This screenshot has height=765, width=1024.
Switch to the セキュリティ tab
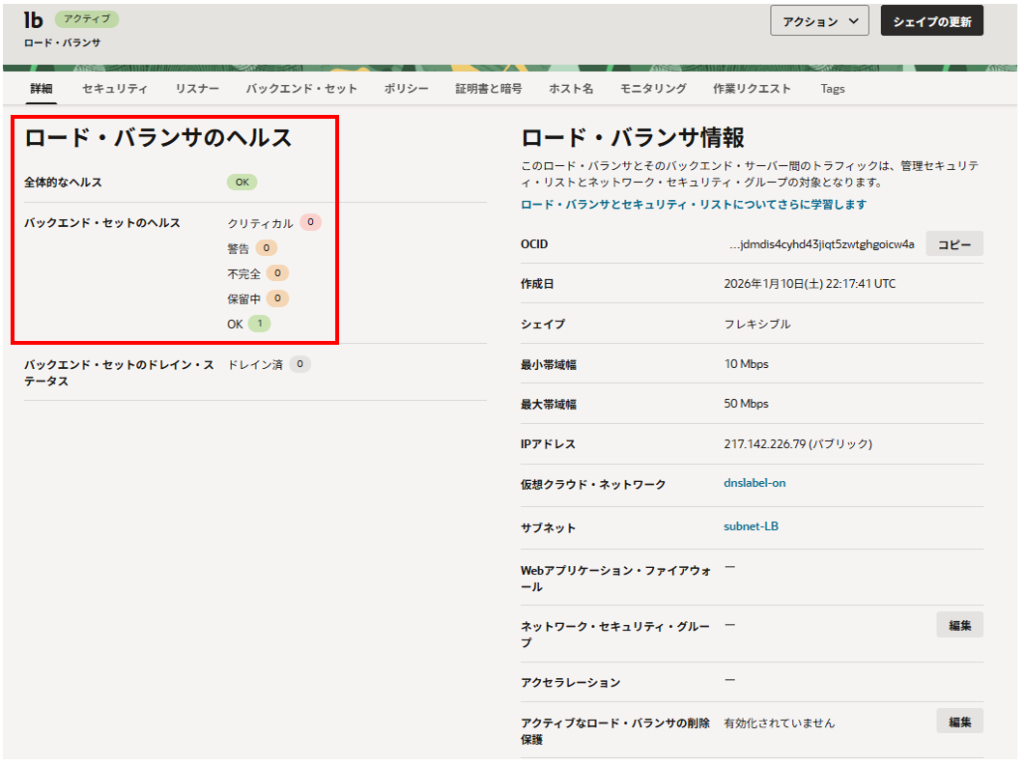(x=115, y=89)
